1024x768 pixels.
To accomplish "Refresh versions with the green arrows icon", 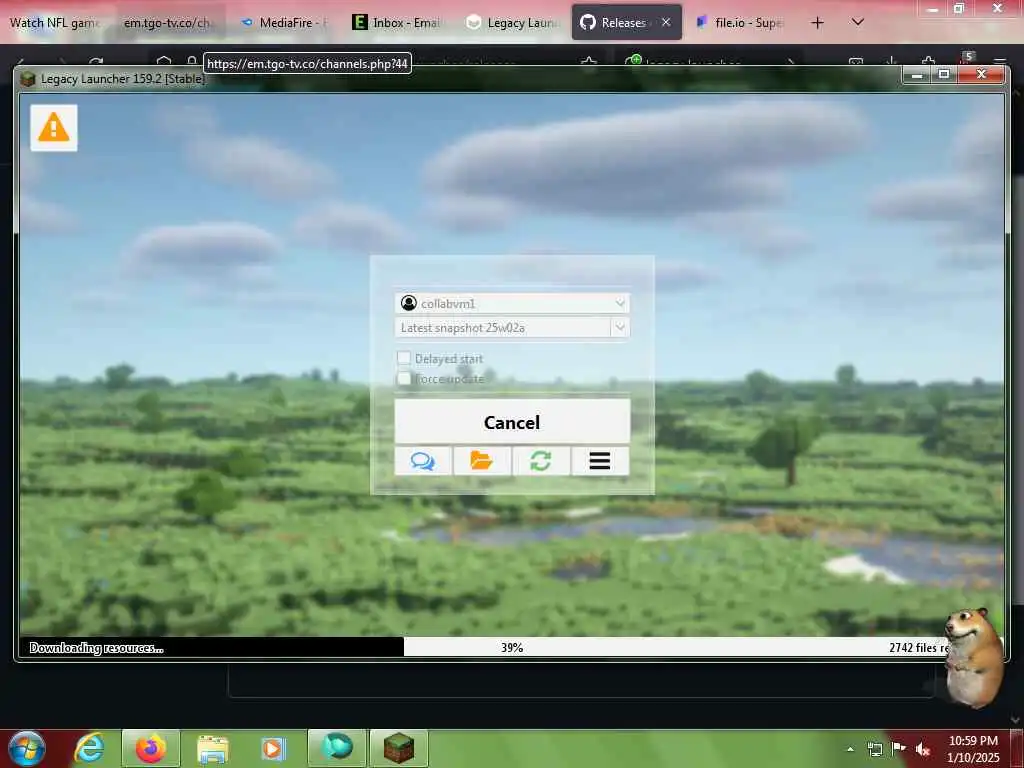I will (x=541, y=461).
